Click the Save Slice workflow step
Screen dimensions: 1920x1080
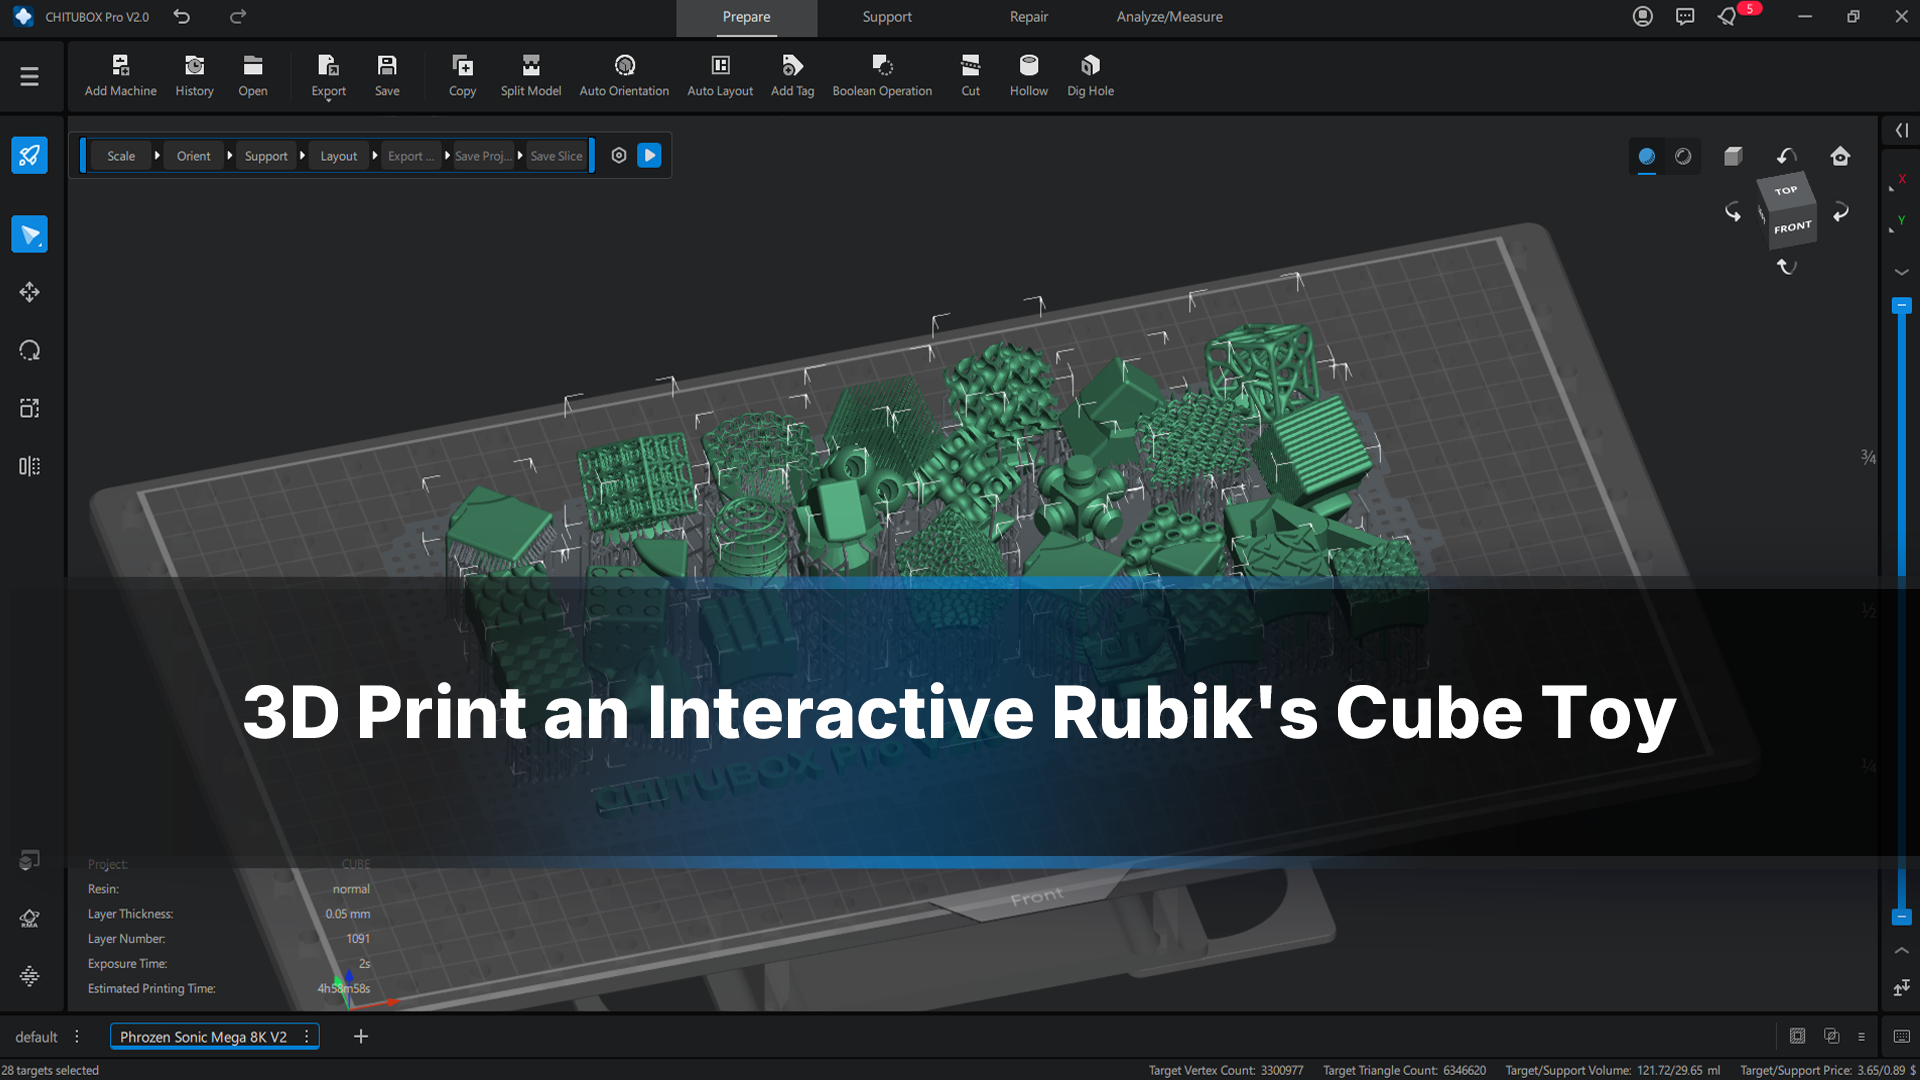coord(556,156)
